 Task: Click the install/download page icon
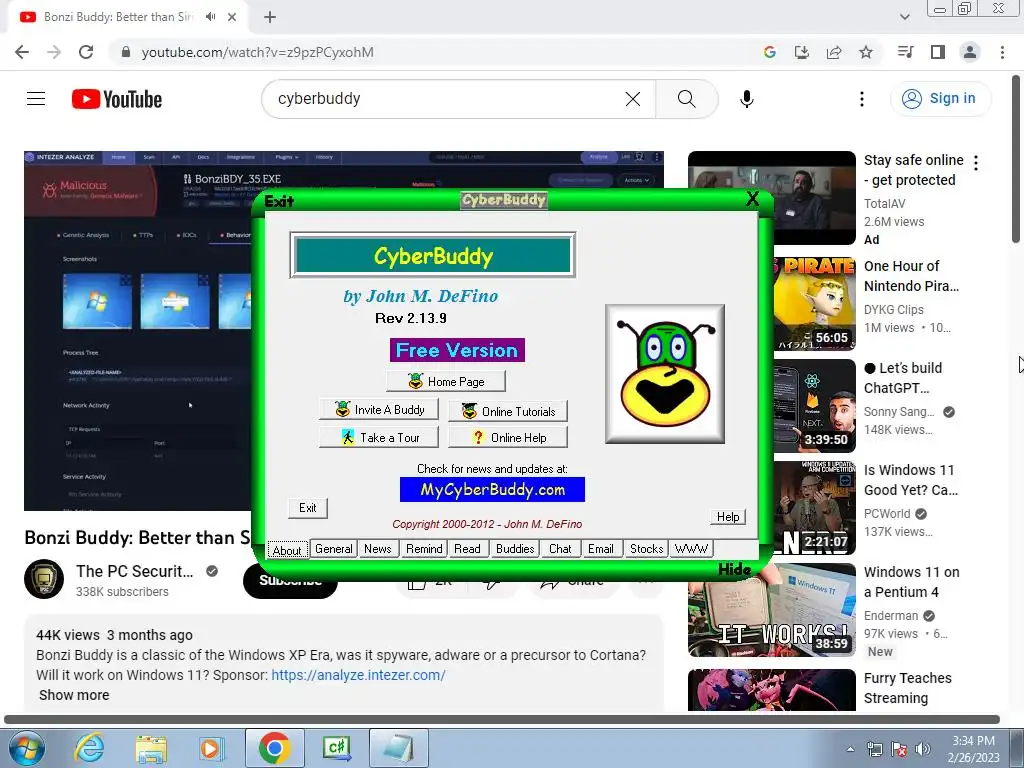802,52
